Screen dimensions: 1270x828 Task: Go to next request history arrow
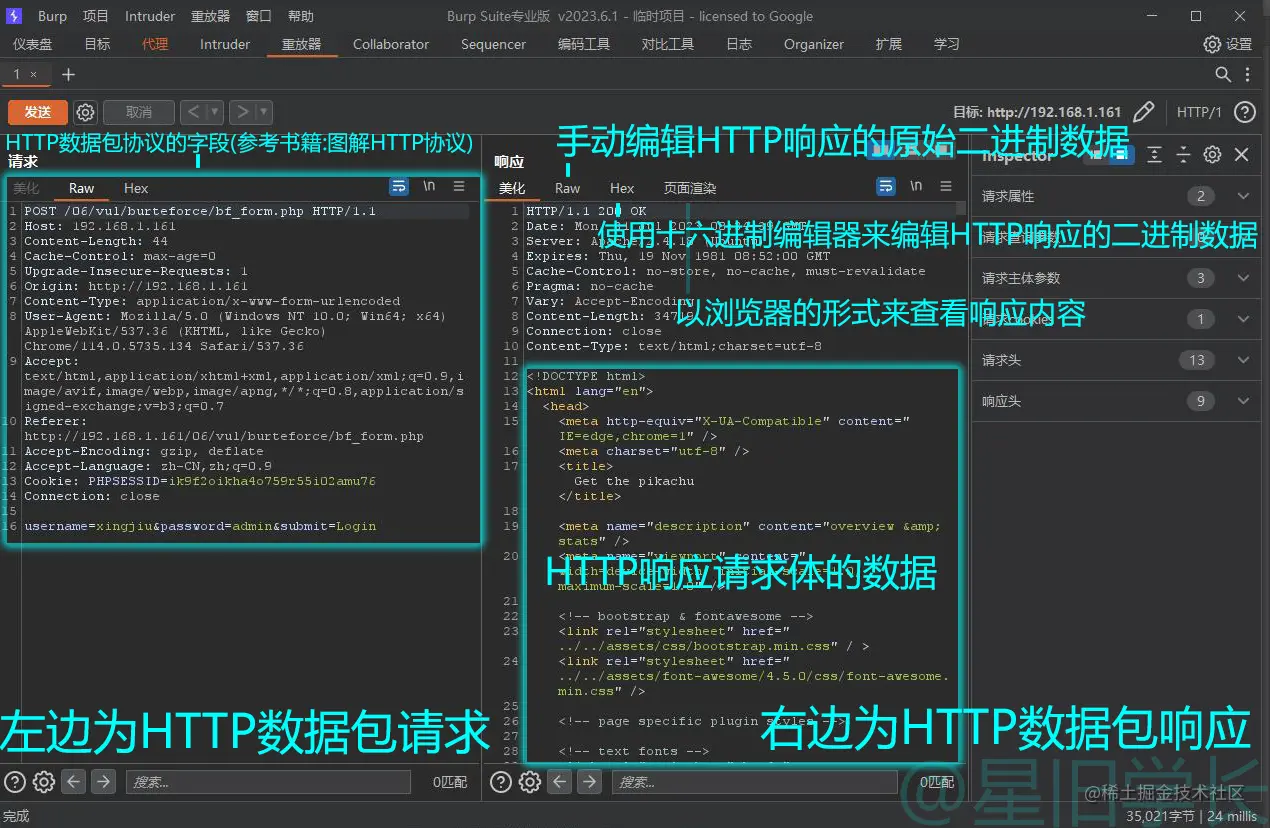pos(242,112)
